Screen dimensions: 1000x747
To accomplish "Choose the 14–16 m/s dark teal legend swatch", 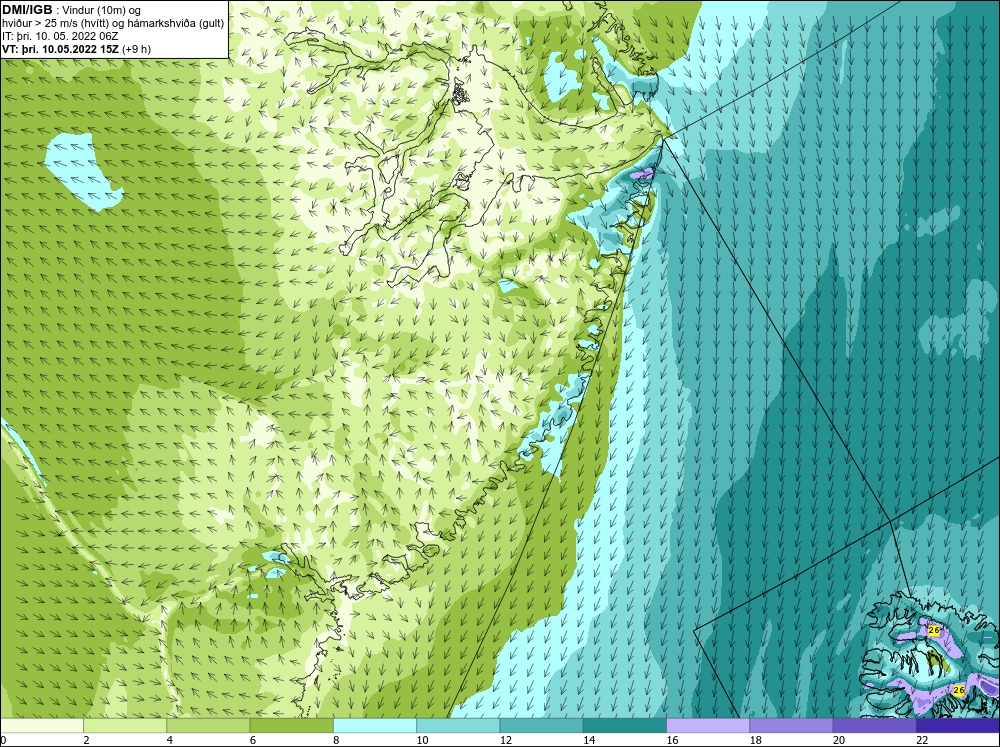I will (625, 726).
